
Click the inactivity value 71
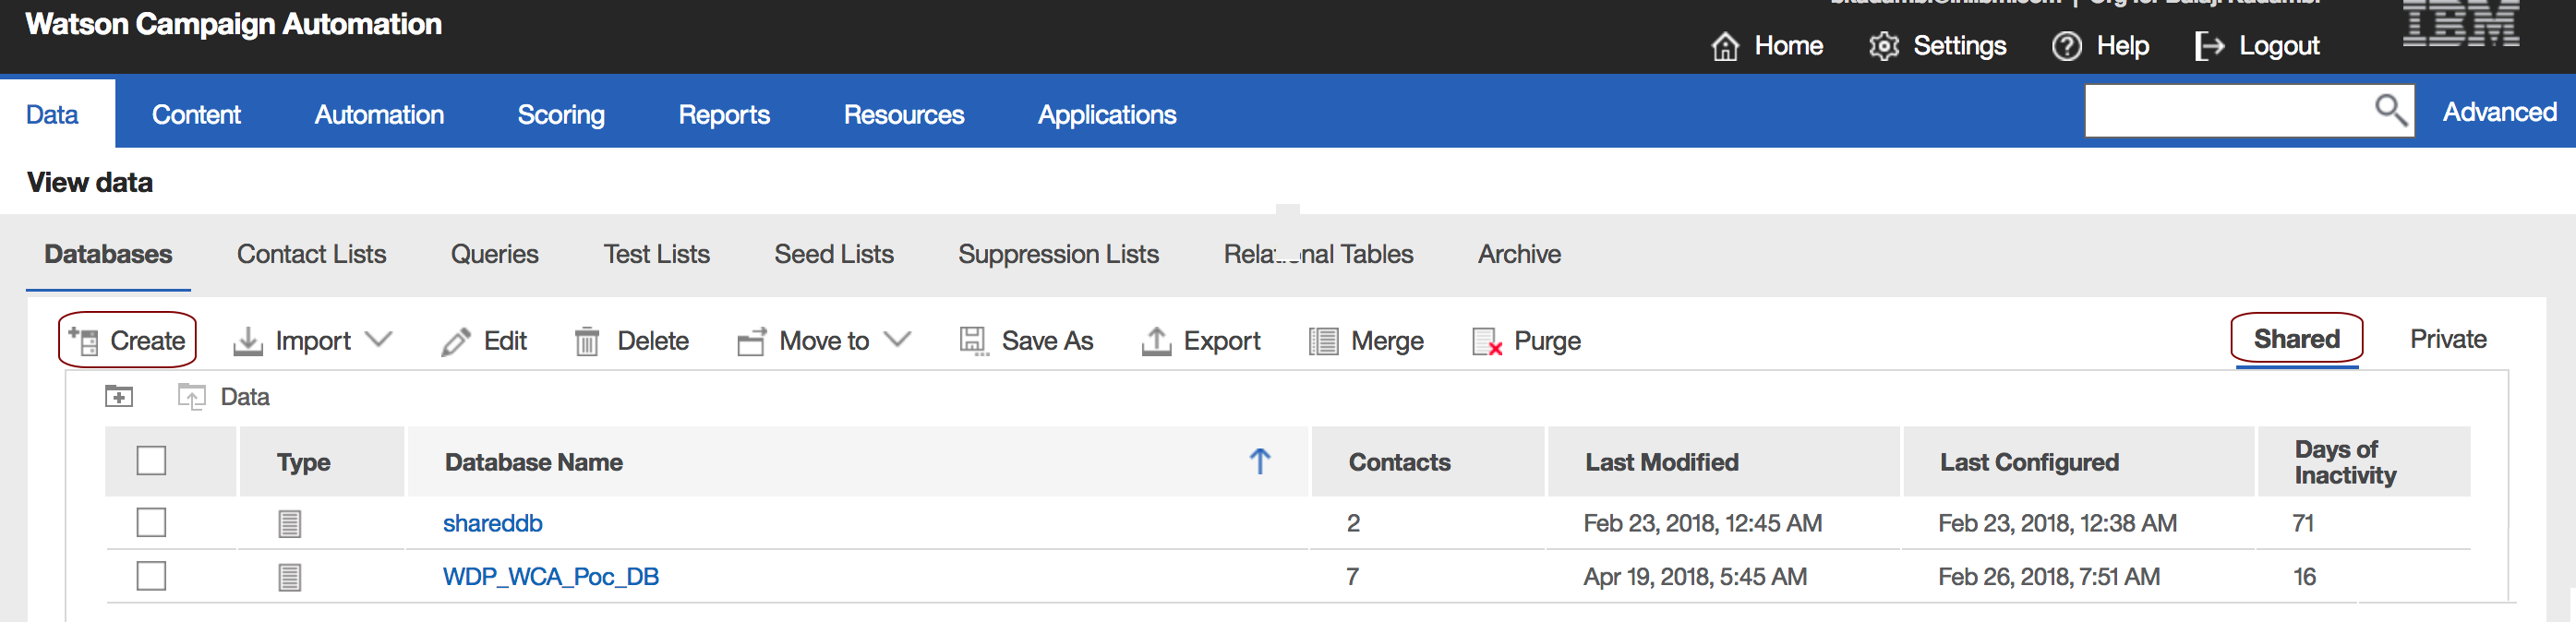click(2303, 523)
